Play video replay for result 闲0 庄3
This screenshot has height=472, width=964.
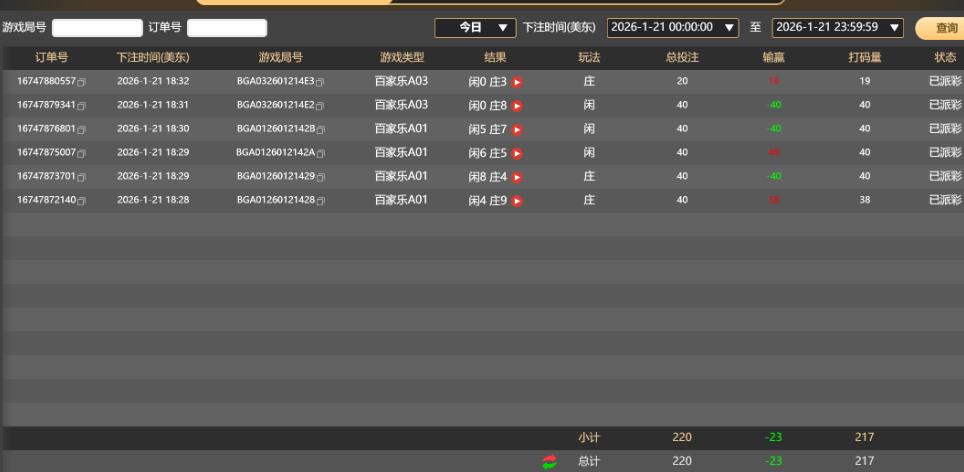click(x=517, y=81)
